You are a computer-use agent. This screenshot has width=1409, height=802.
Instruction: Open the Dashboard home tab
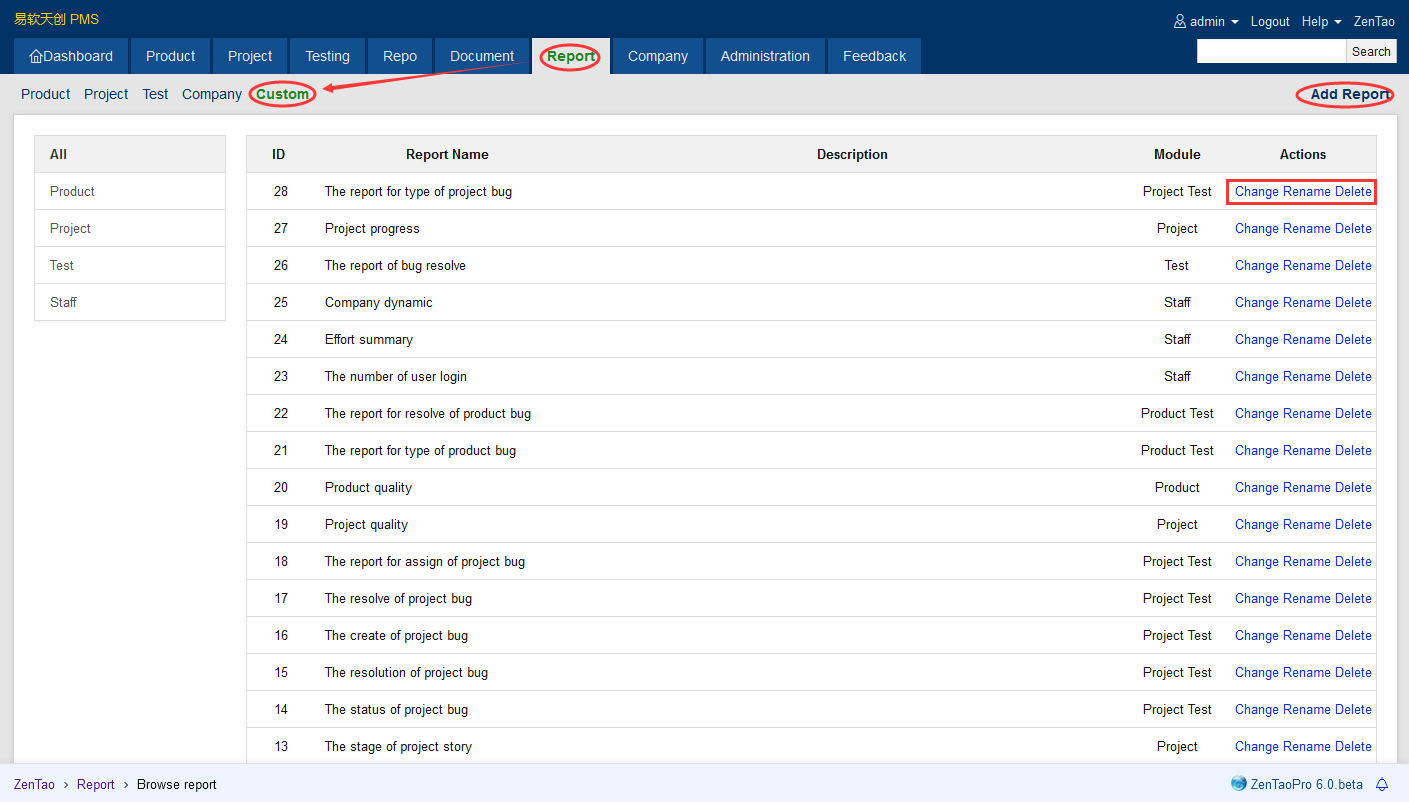coord(71,56)
